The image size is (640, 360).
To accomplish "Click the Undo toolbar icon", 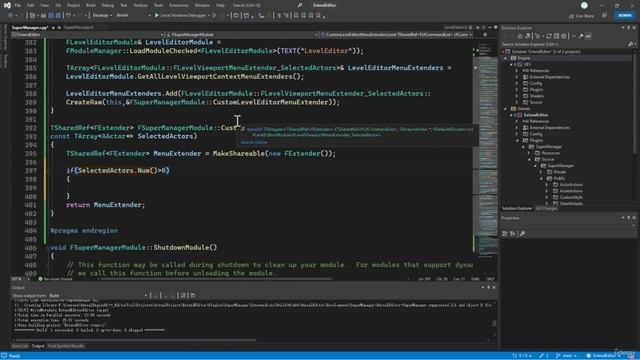I will coord(69,16).
